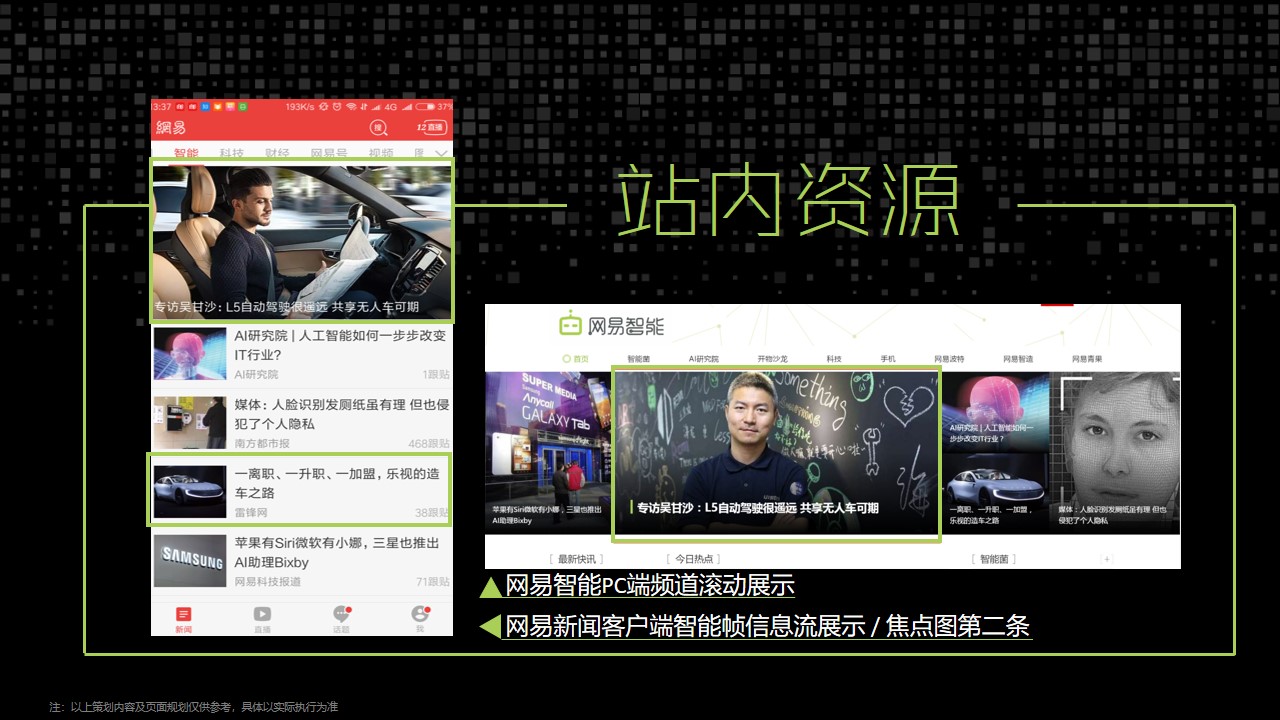Screen dimensions: 1280x720
Task: Open AI研究院 in the website nav
Action: click(704, 358)
